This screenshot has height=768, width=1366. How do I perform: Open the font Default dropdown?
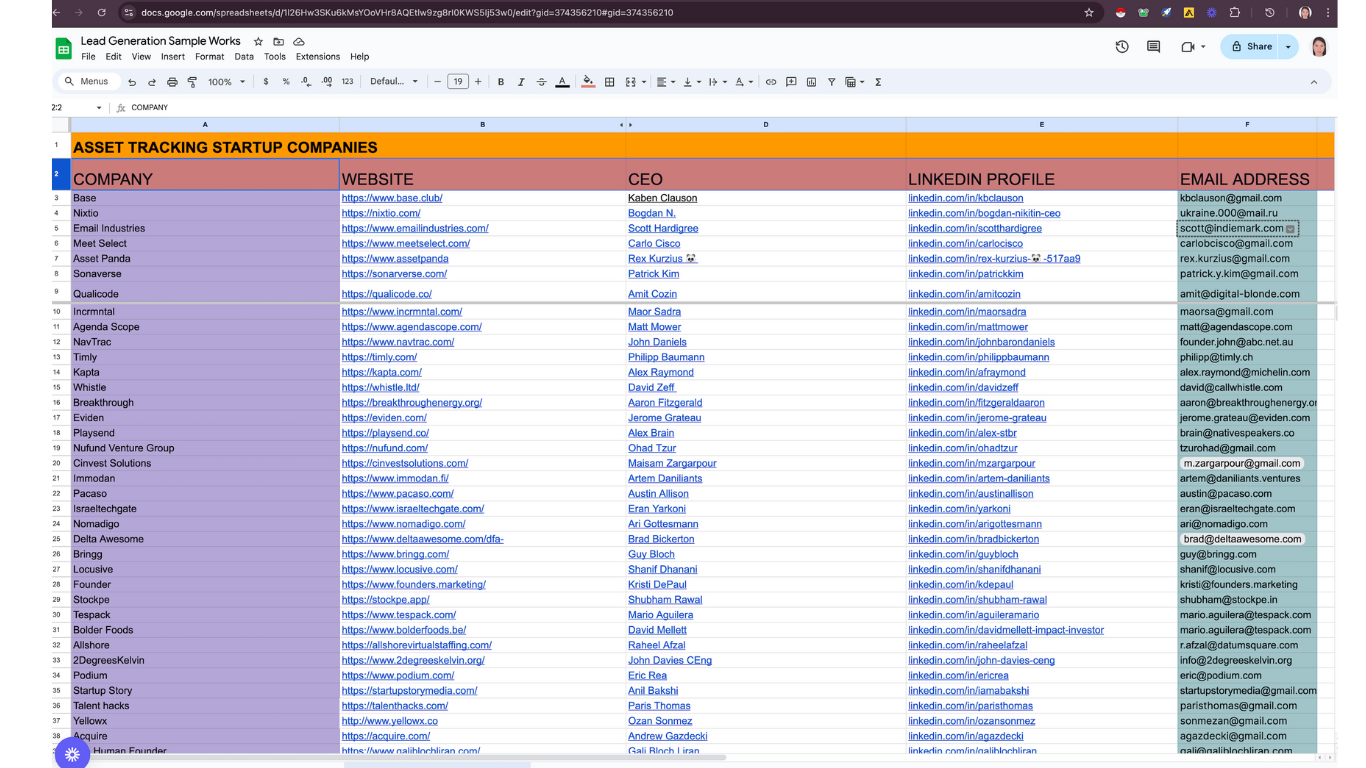(x=394, y=82)
